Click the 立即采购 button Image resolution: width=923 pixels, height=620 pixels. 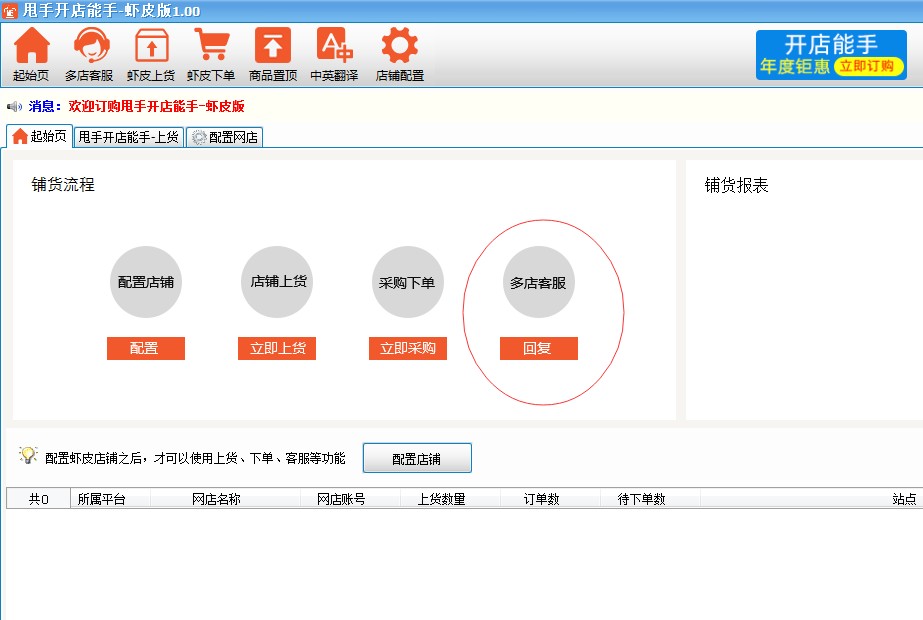407,348
